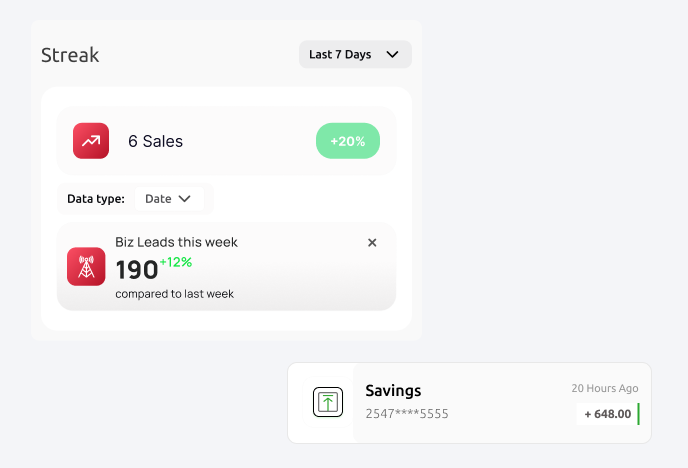Click the Streak panel heading
Viewport: 688px width, 468px height.
(x=70, y=55)
